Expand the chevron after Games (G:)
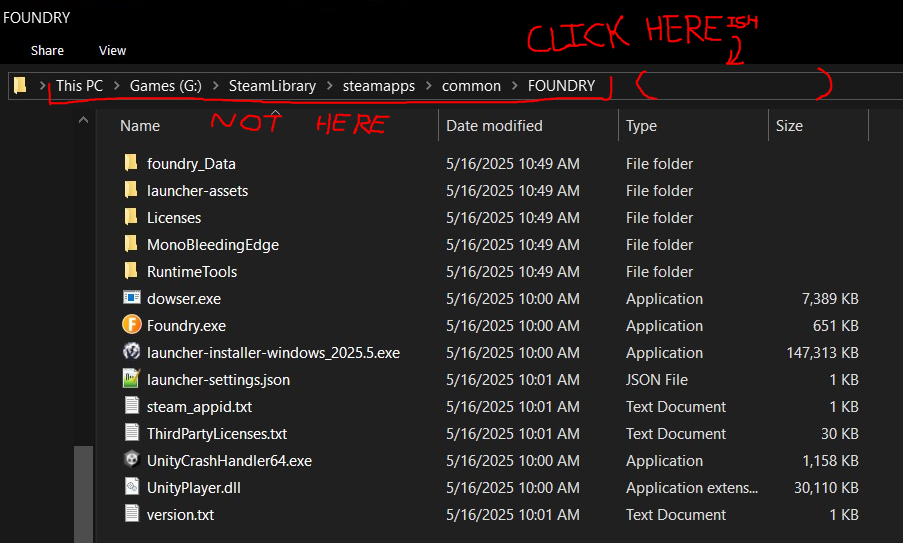The image size is (903, 543). 215,86
